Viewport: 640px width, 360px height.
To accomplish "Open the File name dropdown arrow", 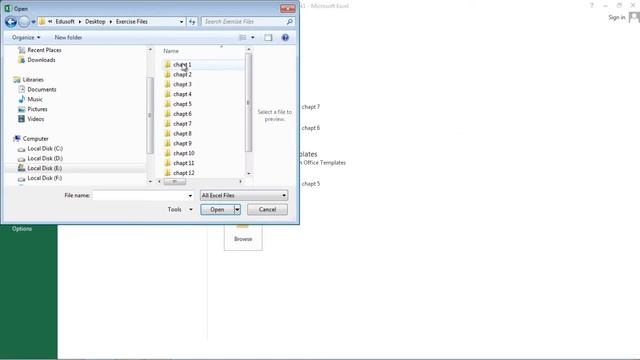I will point(190,196).
